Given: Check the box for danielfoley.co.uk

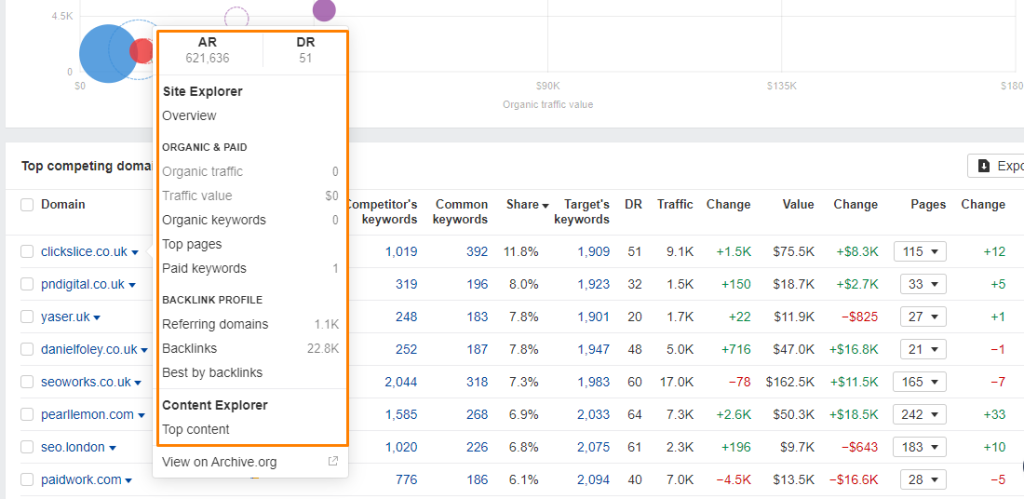Looking at the screenshot, I should point(27,349).
